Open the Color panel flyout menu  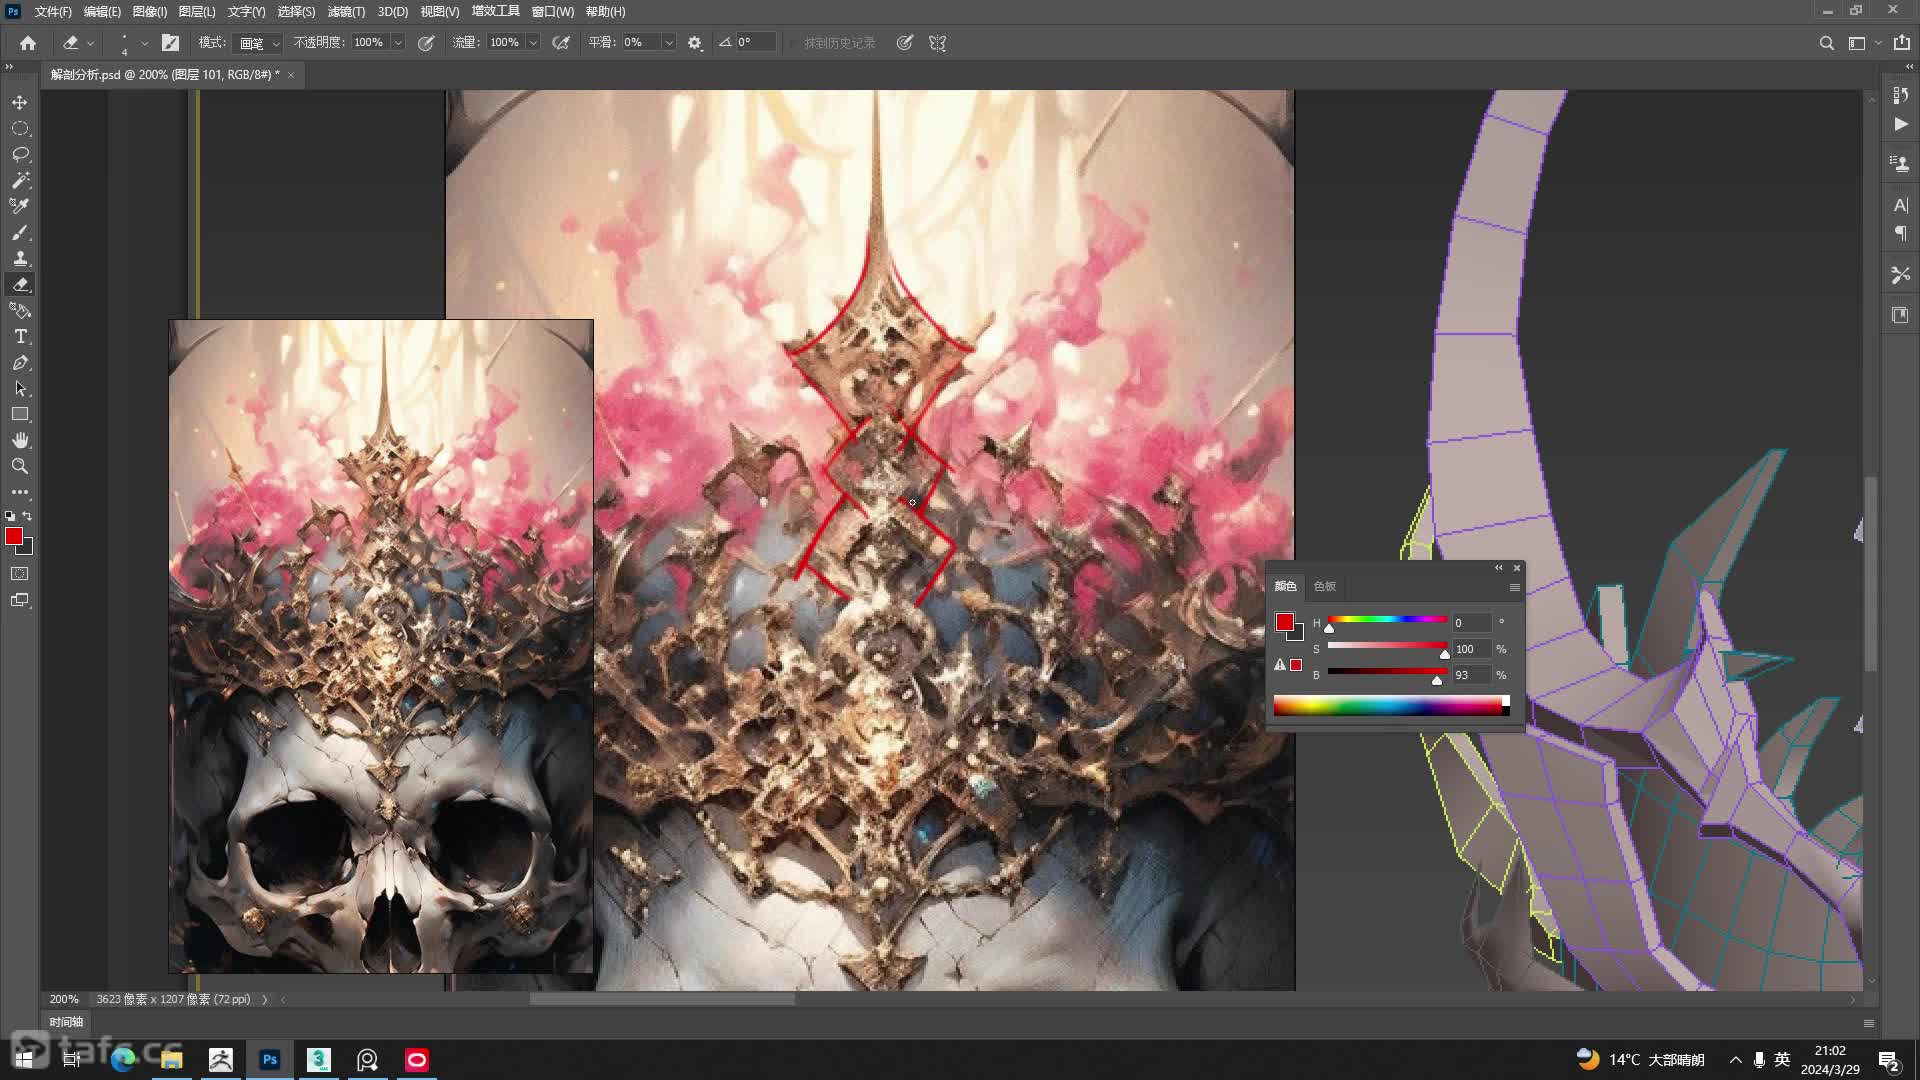point(1515,587)
